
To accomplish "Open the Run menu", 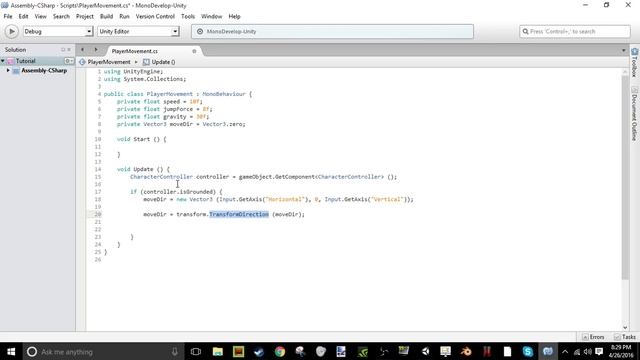I will (124, 16).
